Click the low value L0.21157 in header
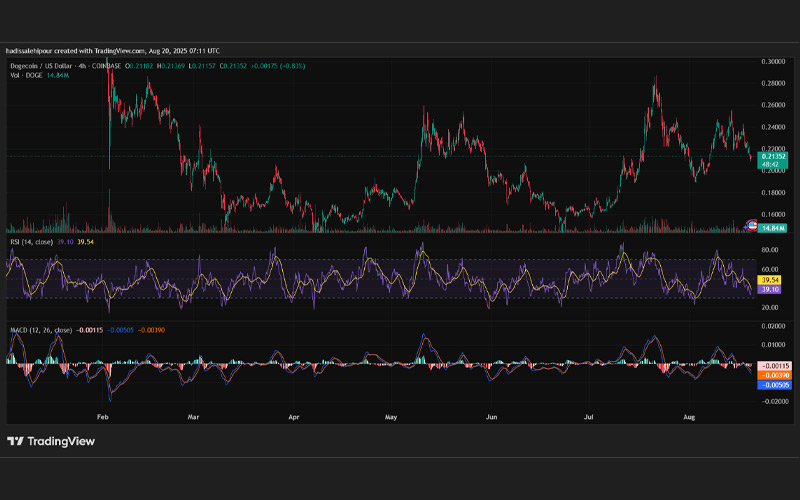Image resolution: width=800 pixels, height=500 pixels. (x=202, y=66)
